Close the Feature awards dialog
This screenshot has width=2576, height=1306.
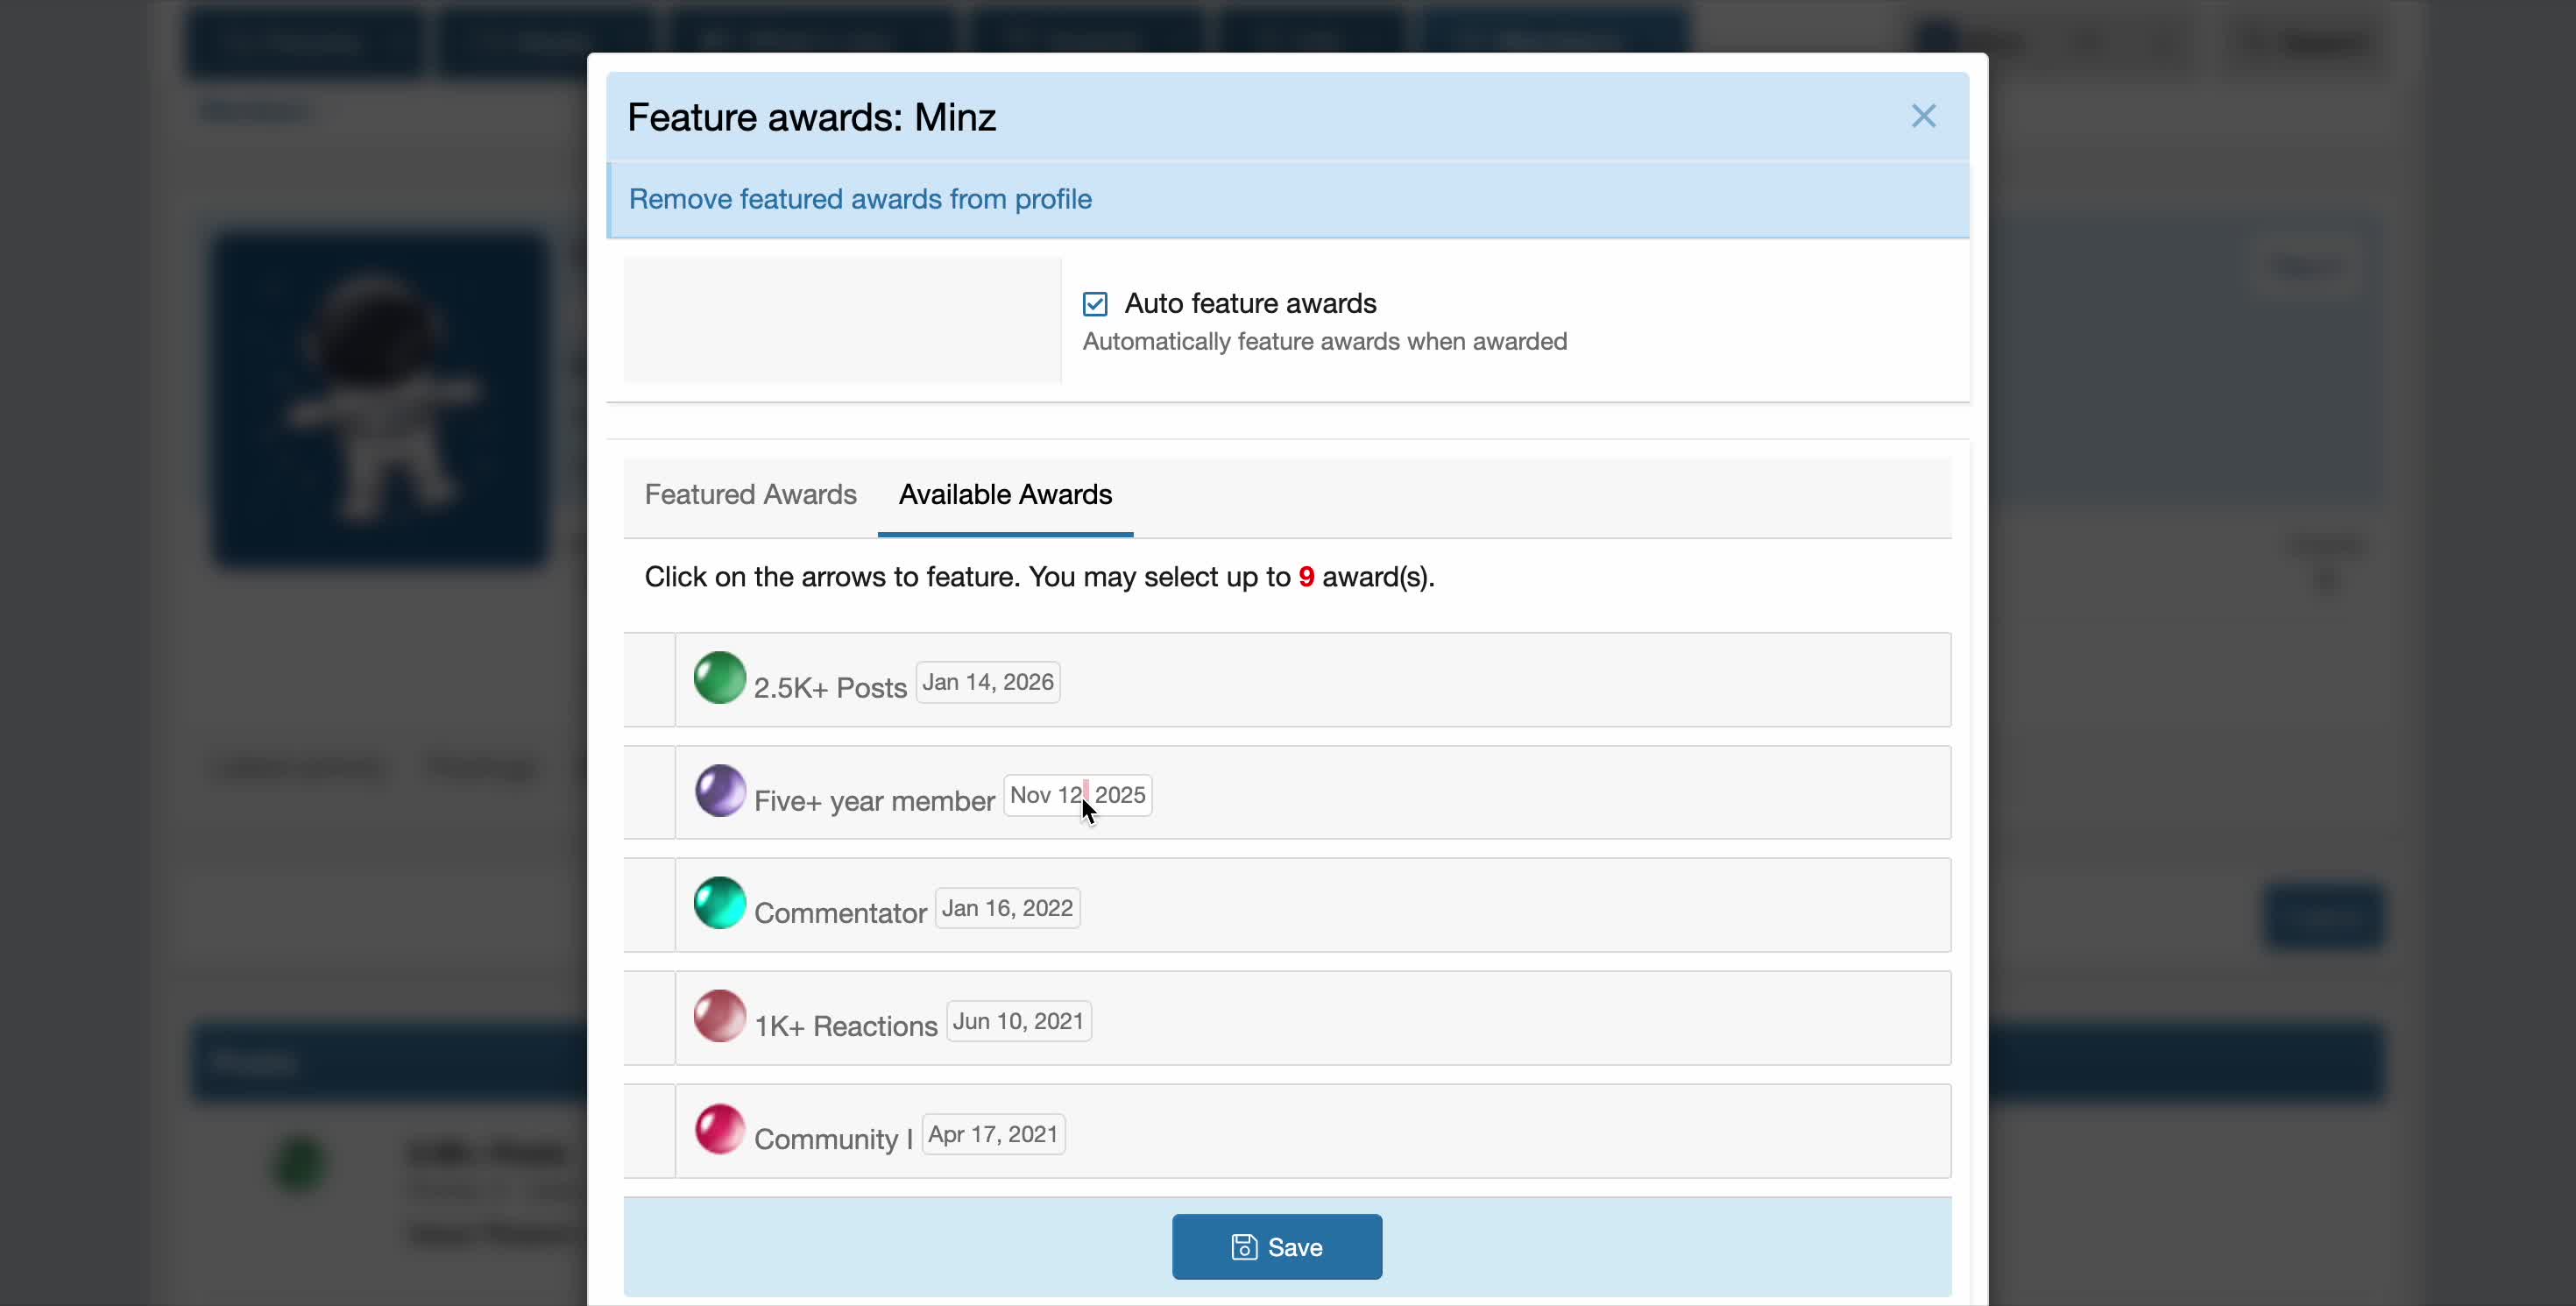tap(1923, 116)
